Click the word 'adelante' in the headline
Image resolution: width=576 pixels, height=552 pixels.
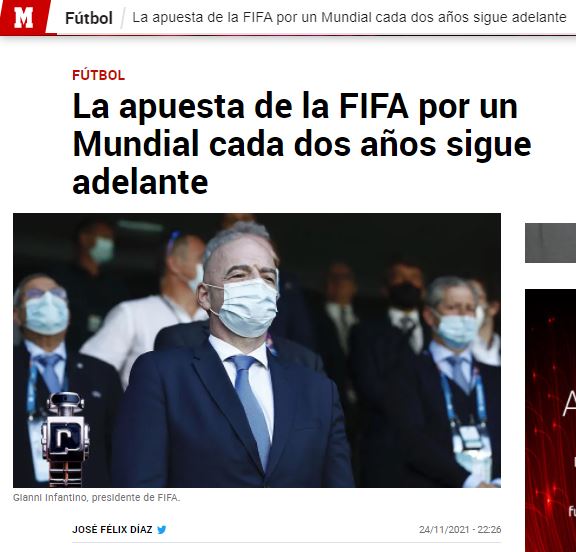click(x=140, y=182)
